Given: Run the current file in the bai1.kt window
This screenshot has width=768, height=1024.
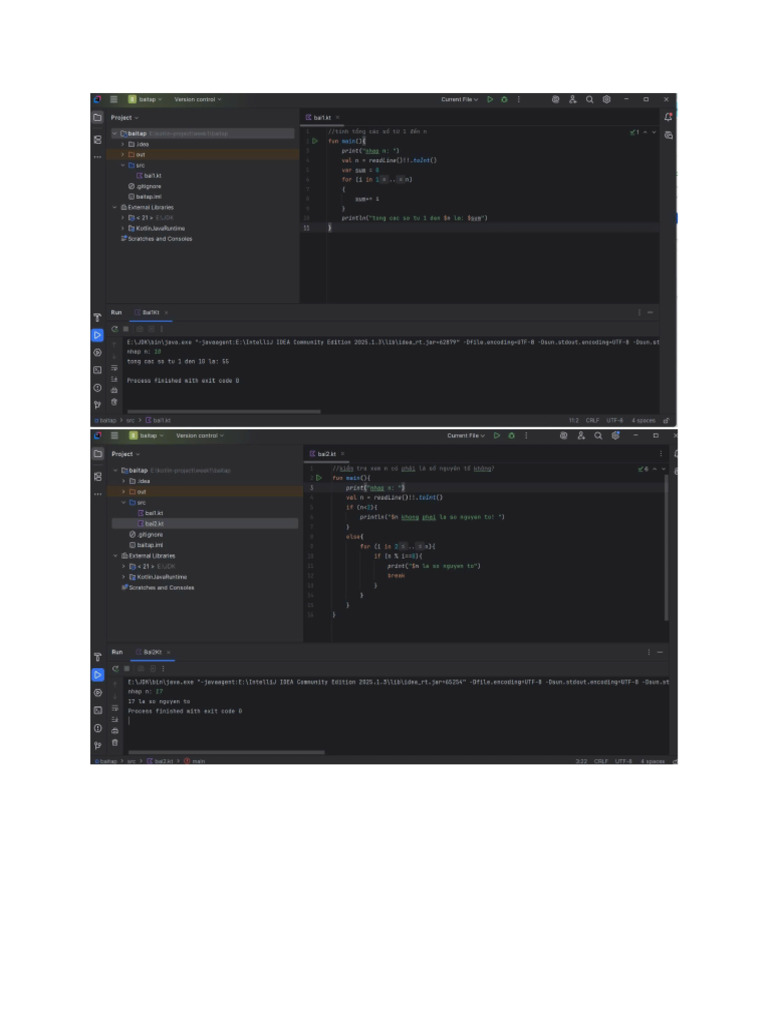Looking at the screenshot, I should coord(490,99).
